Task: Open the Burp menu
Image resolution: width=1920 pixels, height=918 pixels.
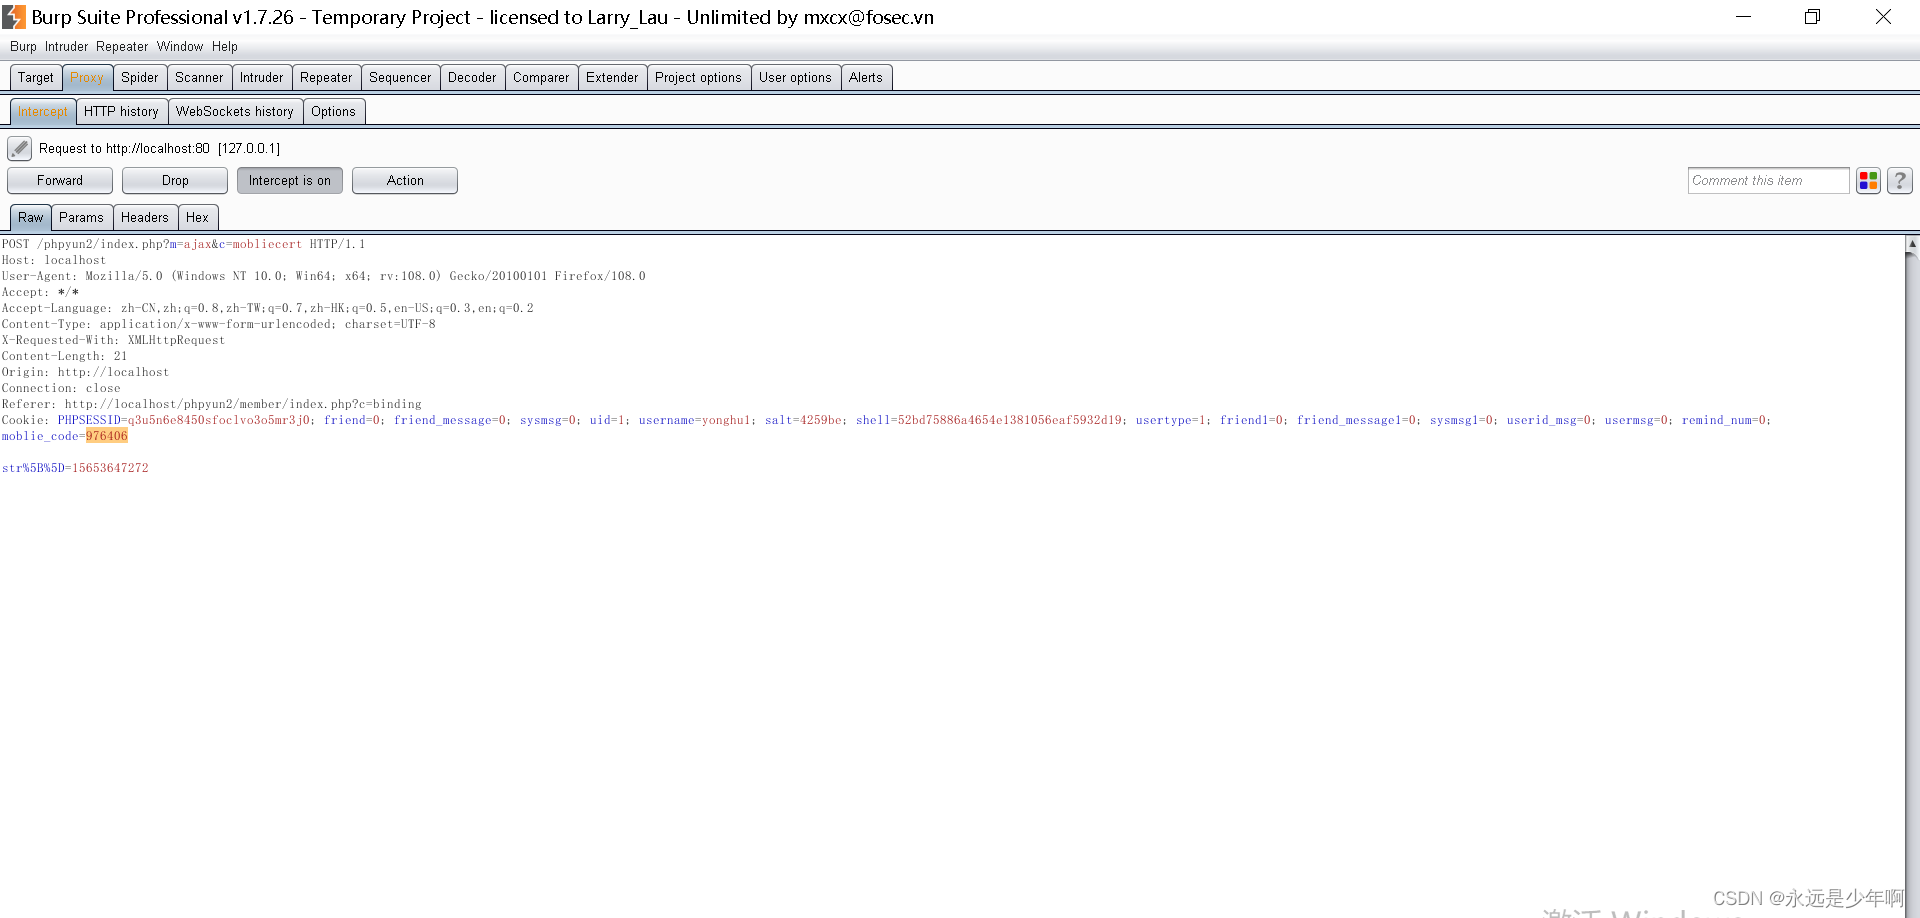Action: (x=23, y=47)
